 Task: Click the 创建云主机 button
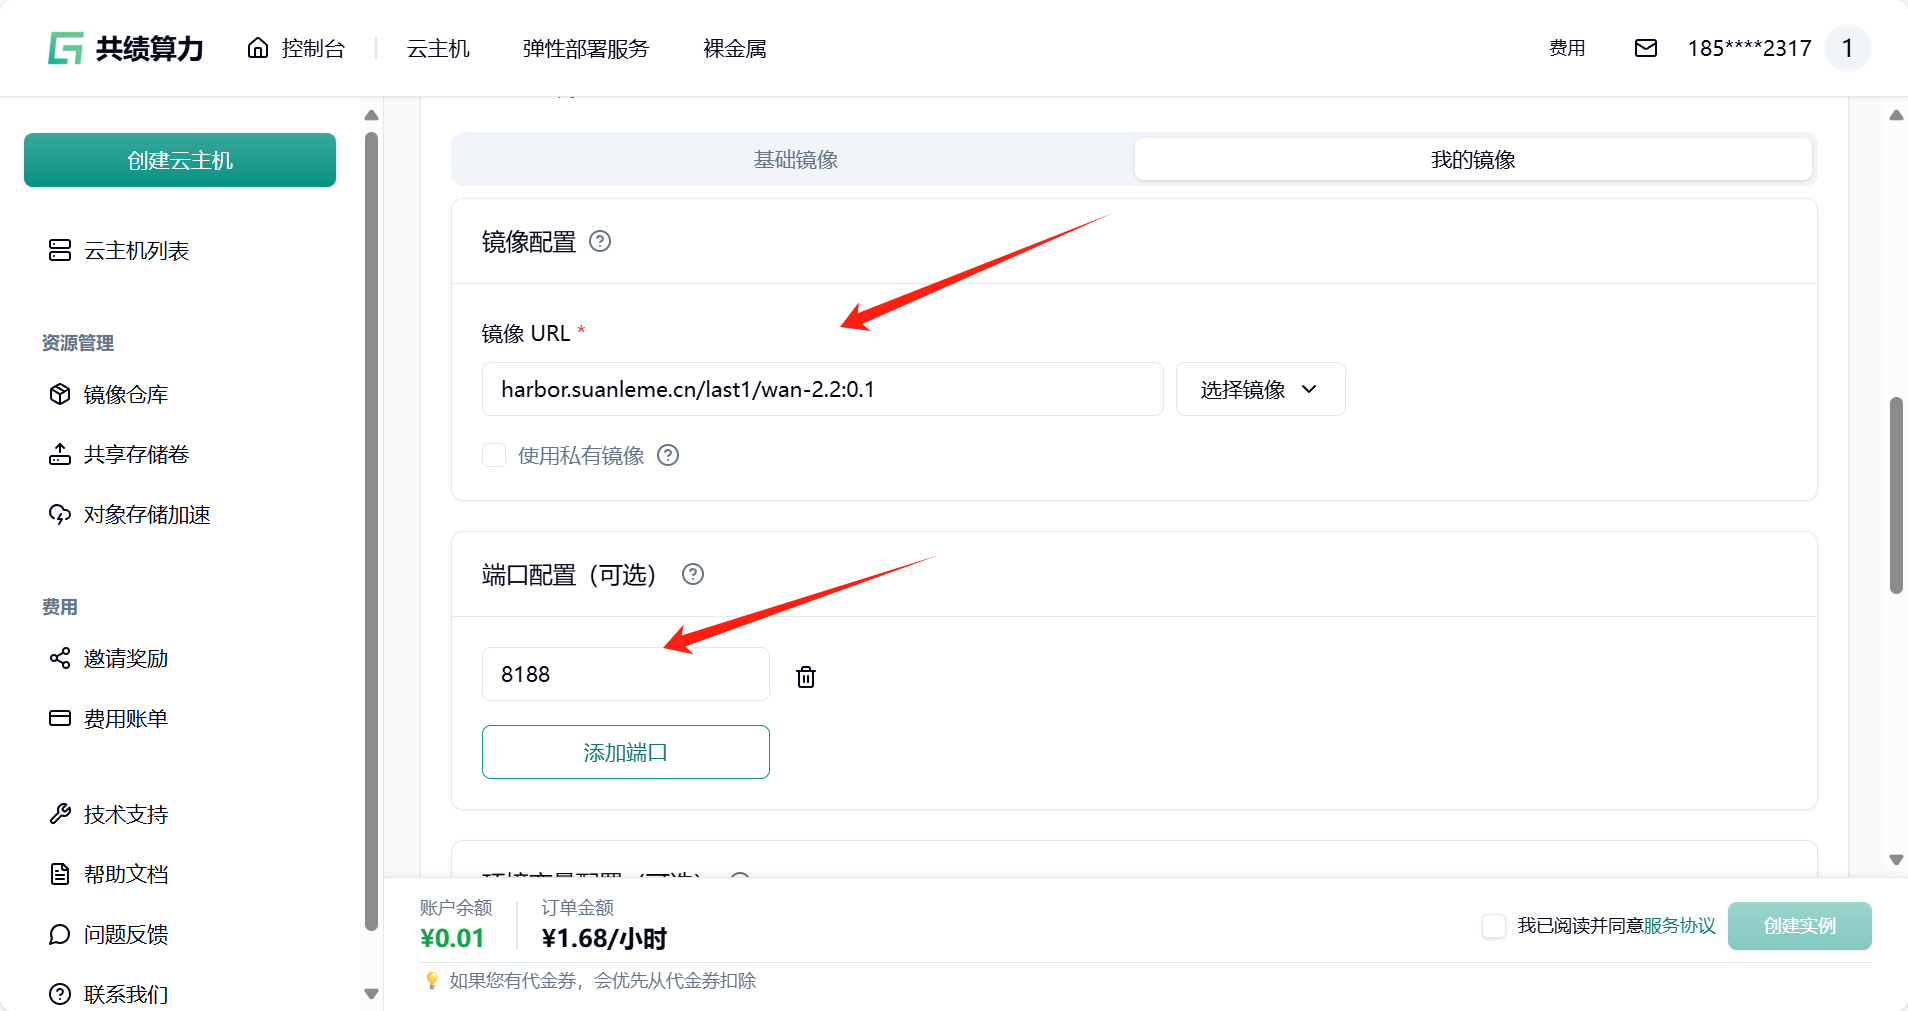[x=180, y=160]
